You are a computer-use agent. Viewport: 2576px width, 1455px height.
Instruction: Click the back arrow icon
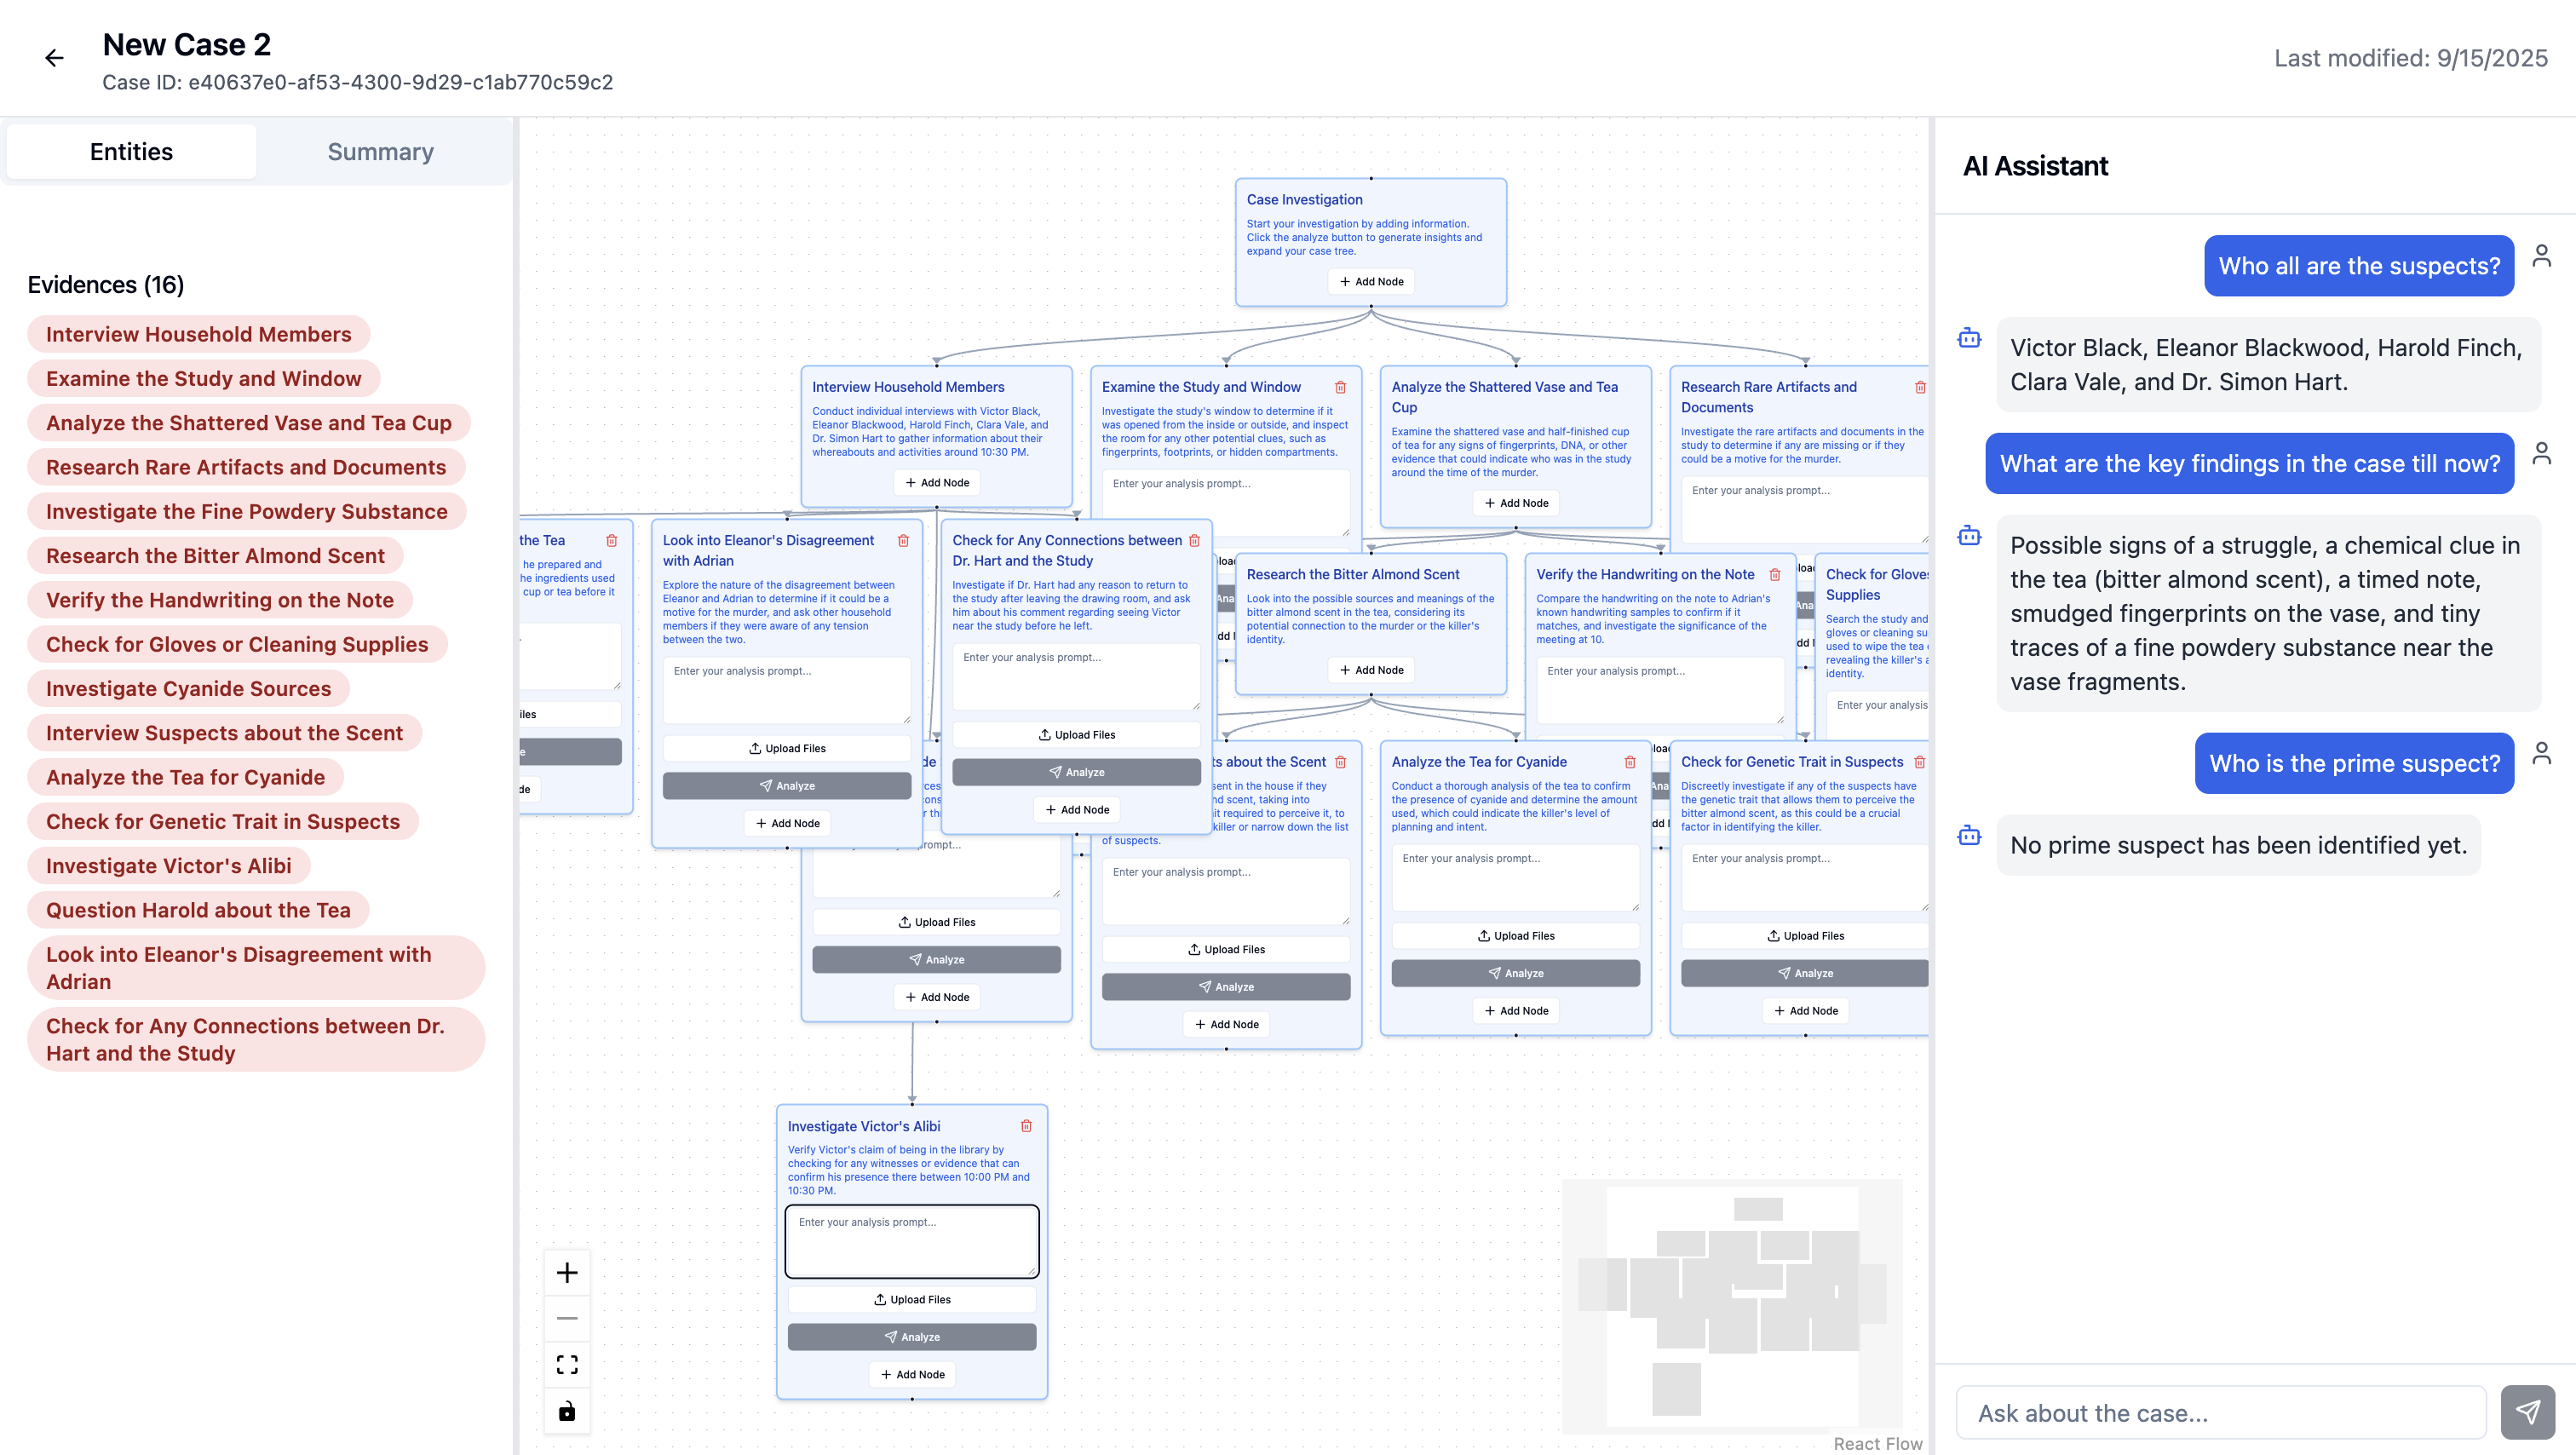54,58
